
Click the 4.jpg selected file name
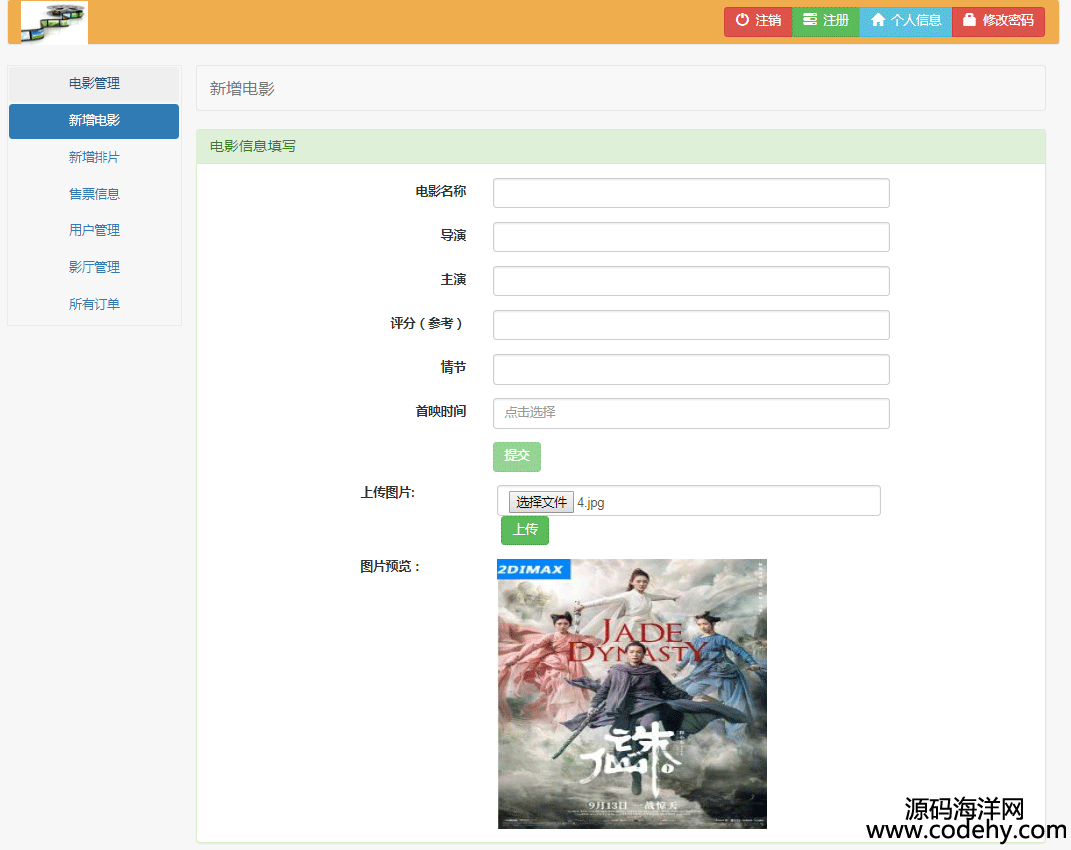pos(591,503)
